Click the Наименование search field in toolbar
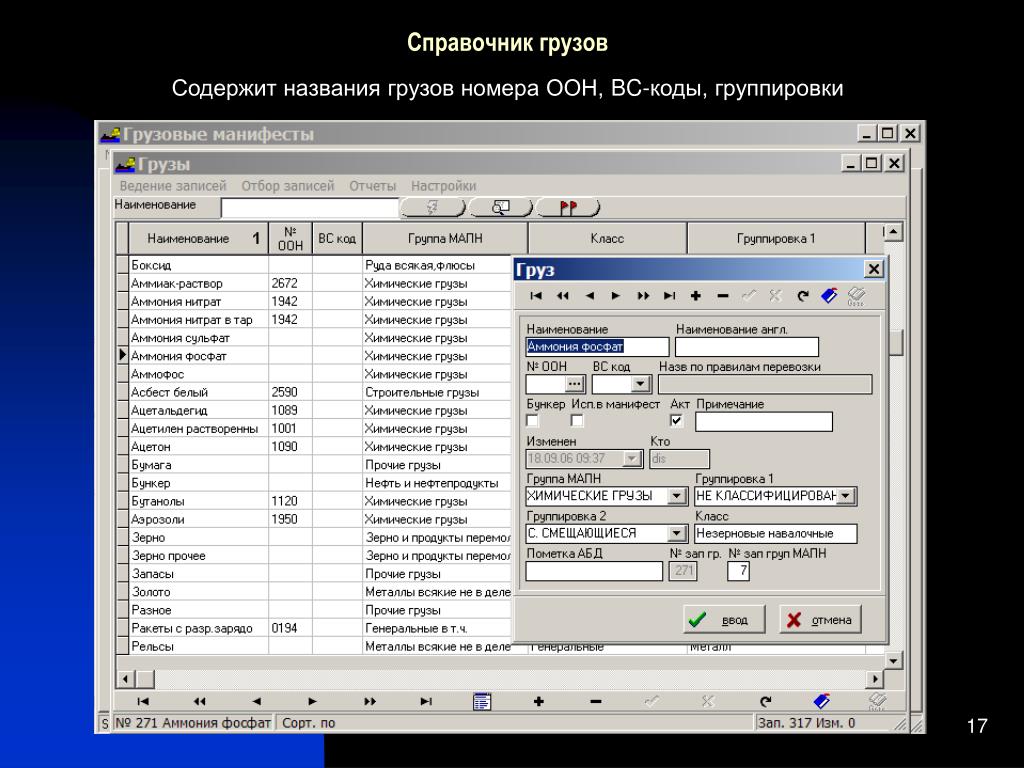 (310, 208)
